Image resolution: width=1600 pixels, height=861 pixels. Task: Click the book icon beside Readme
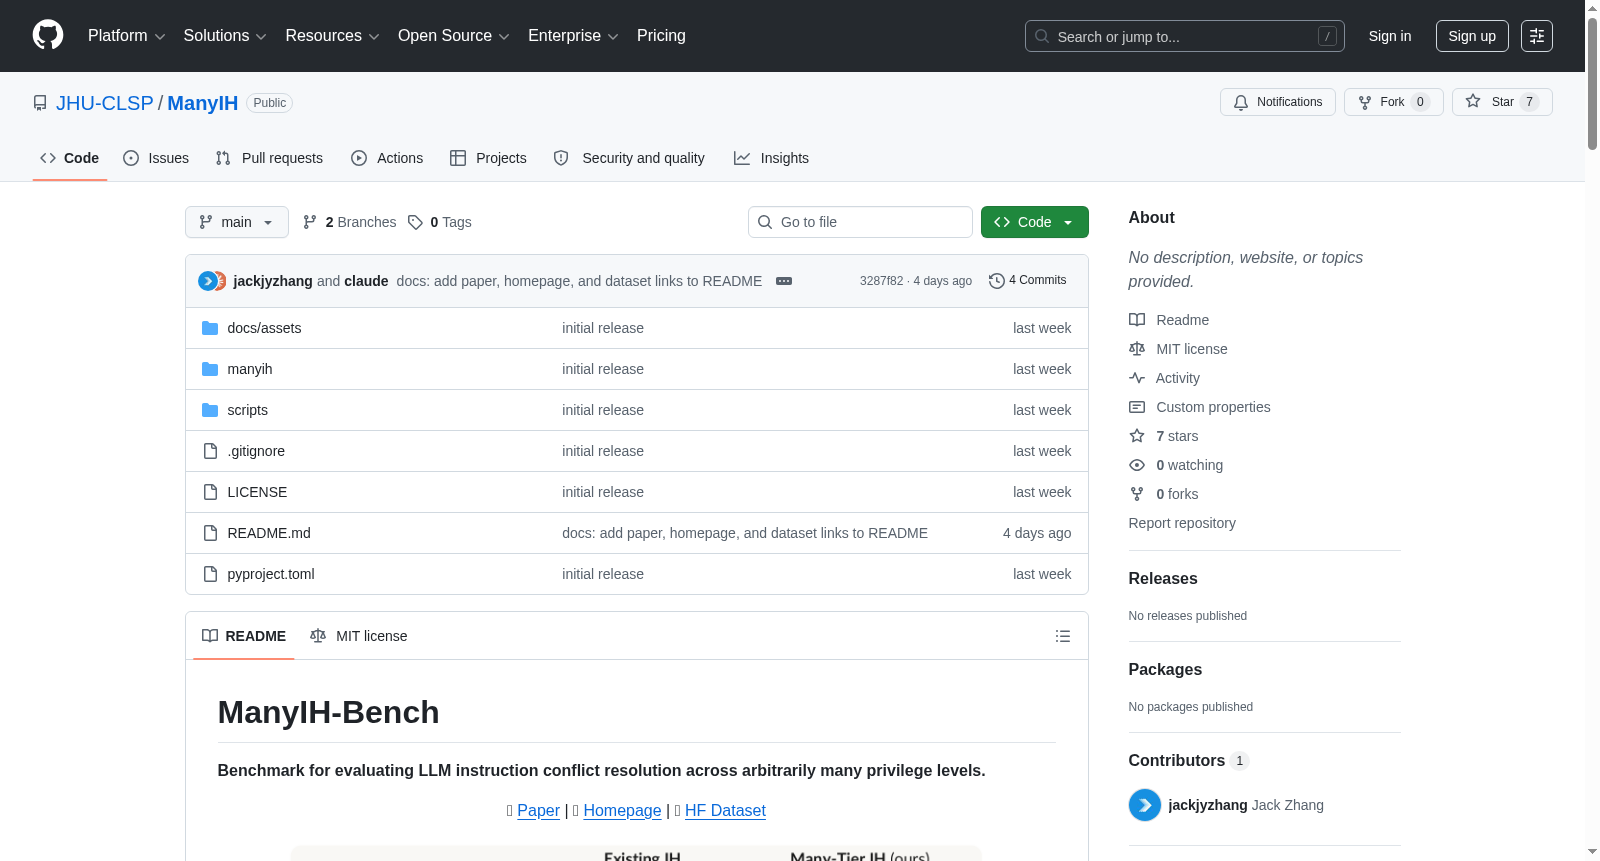tap(1137, 320)
